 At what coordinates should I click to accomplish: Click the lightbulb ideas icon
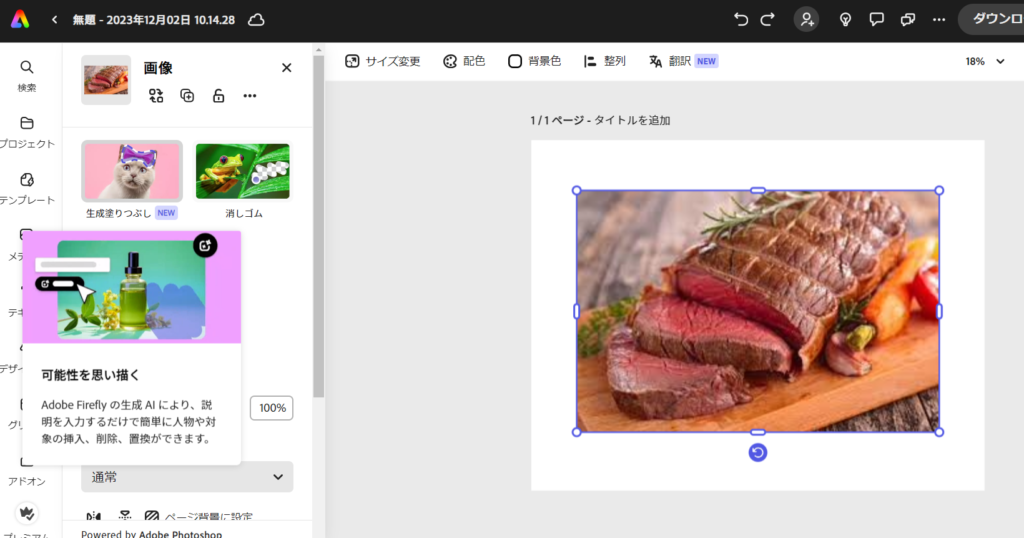click(845, 19)
